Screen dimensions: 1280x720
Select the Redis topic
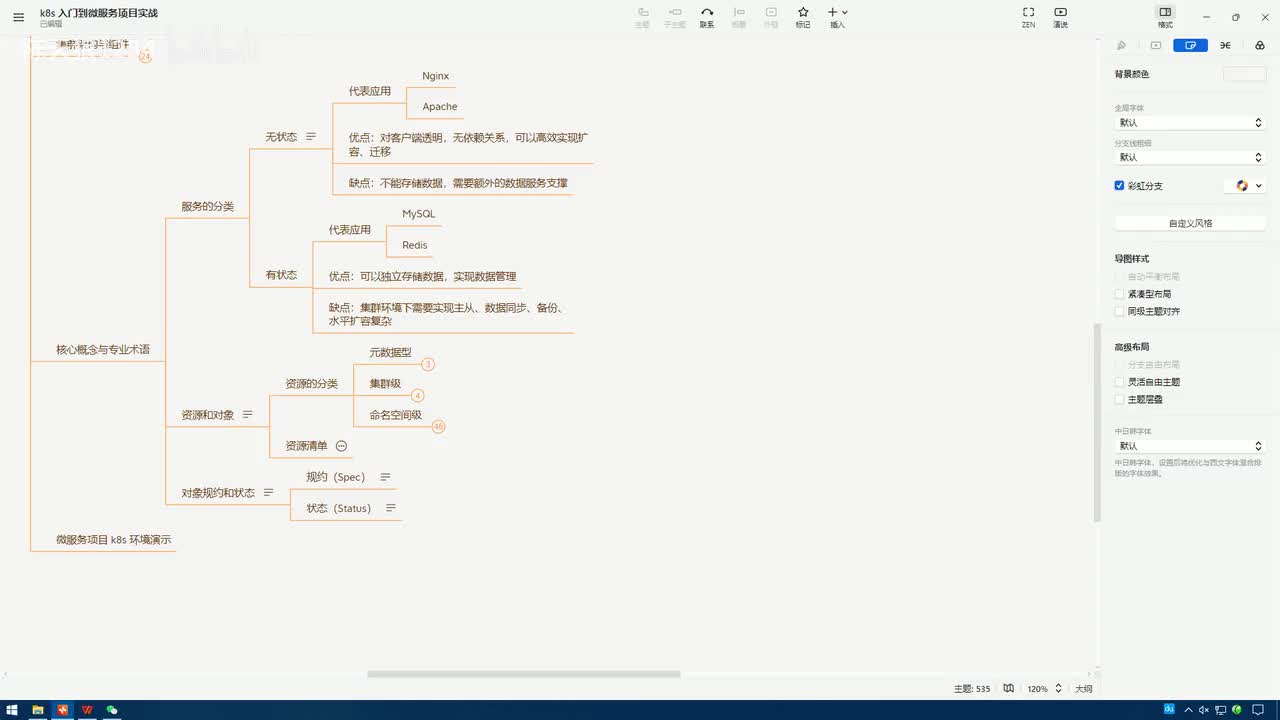point(415,245)
